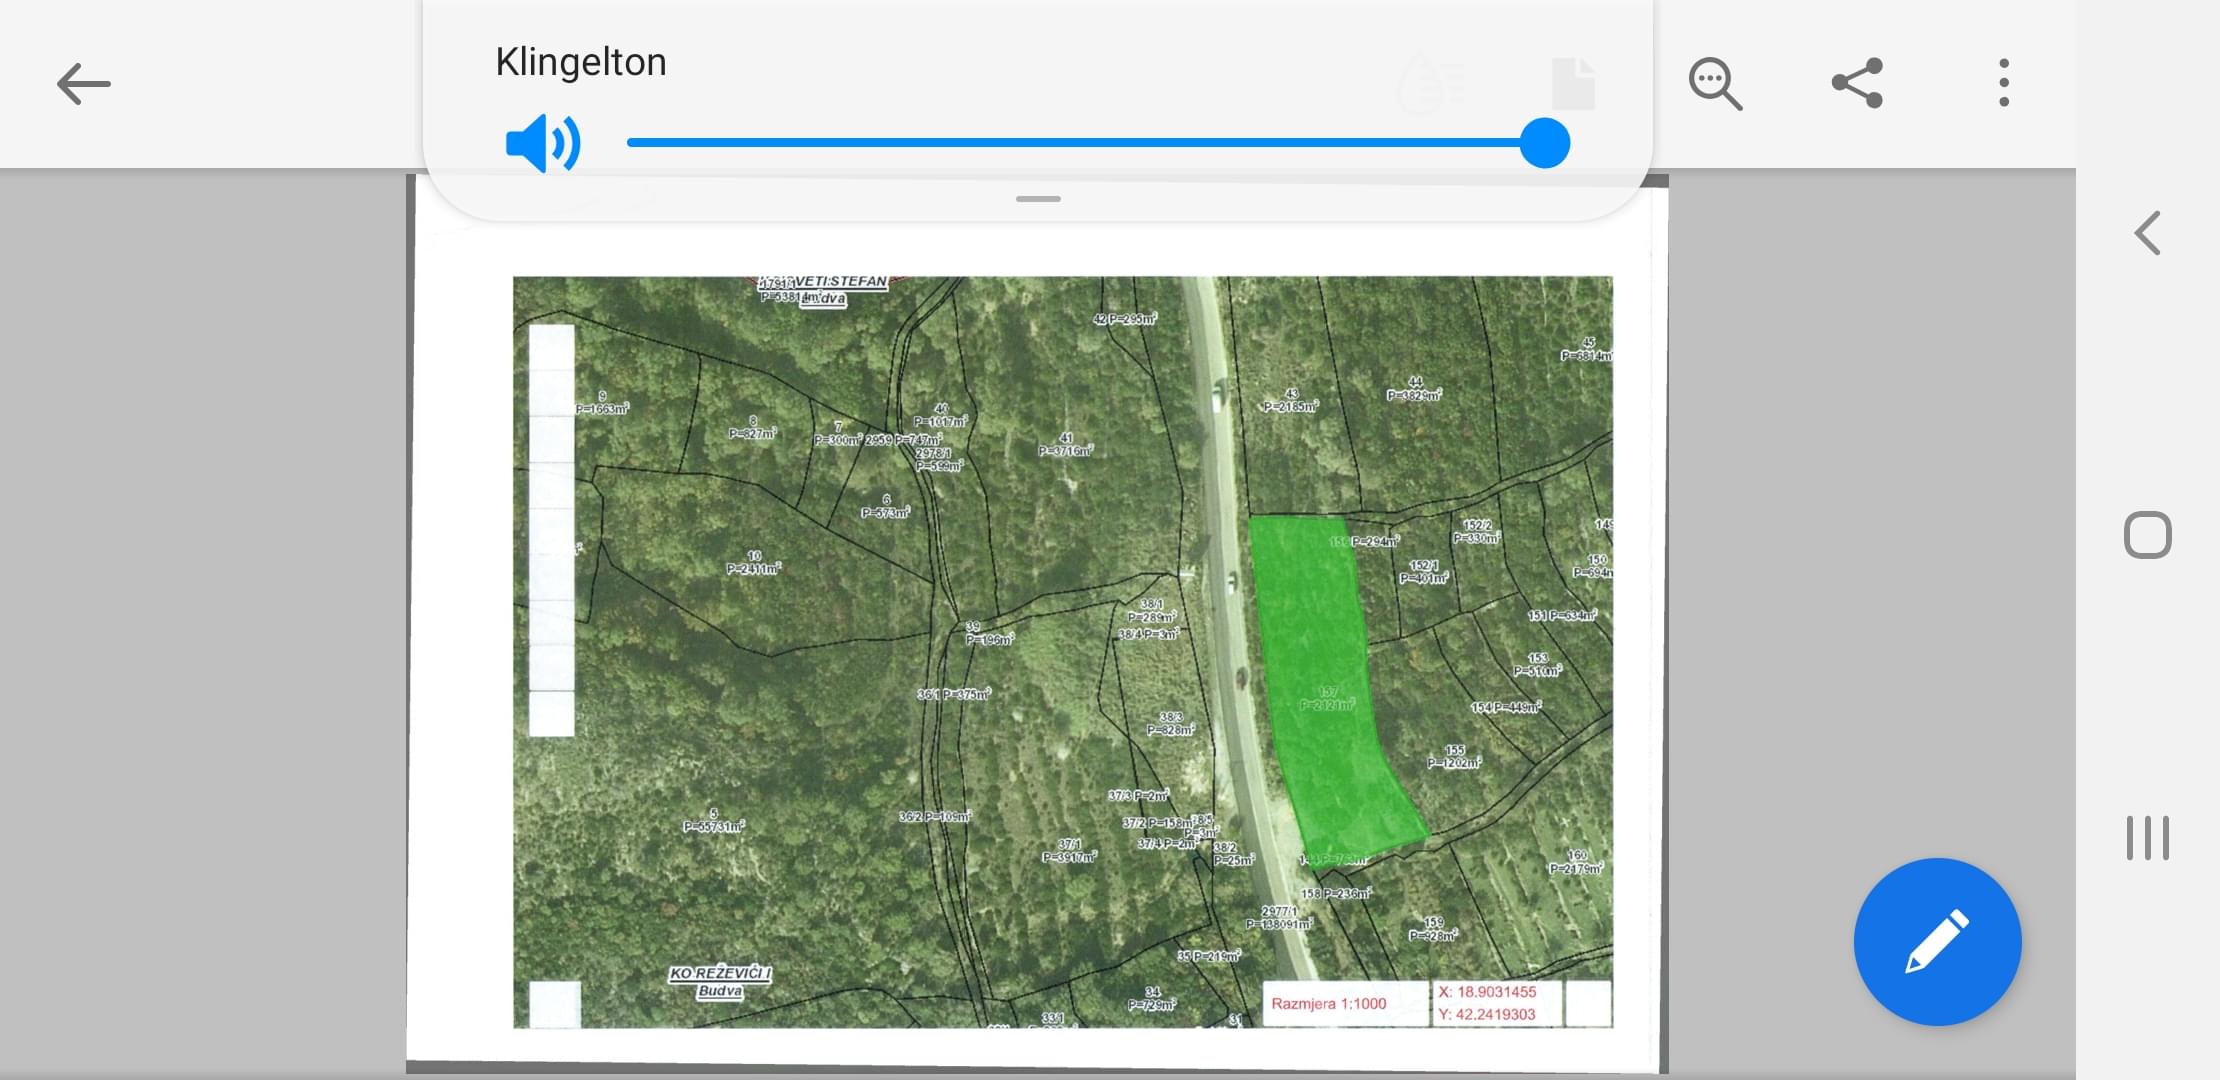Open the three-dot overflow menu
Screen dimensions: 2220x1080
[x=2003, y=83]
